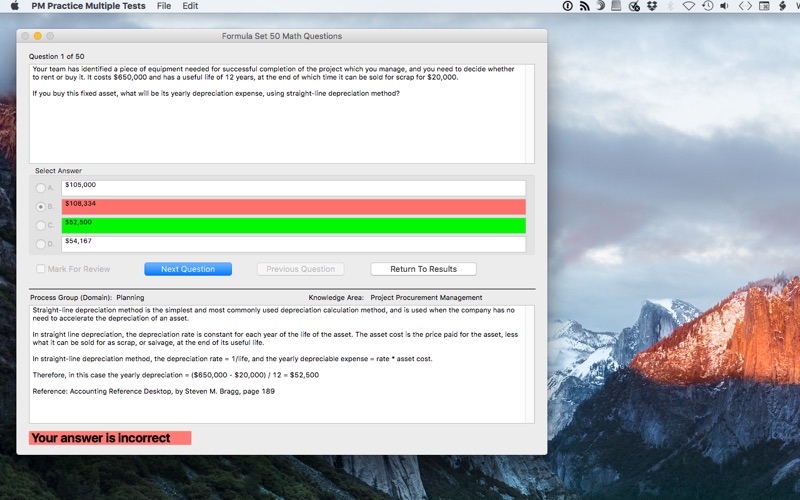Screen dimensions: 800x500
Task: Open the Time Machine menu bar icon
Action: tap(708, 6)
